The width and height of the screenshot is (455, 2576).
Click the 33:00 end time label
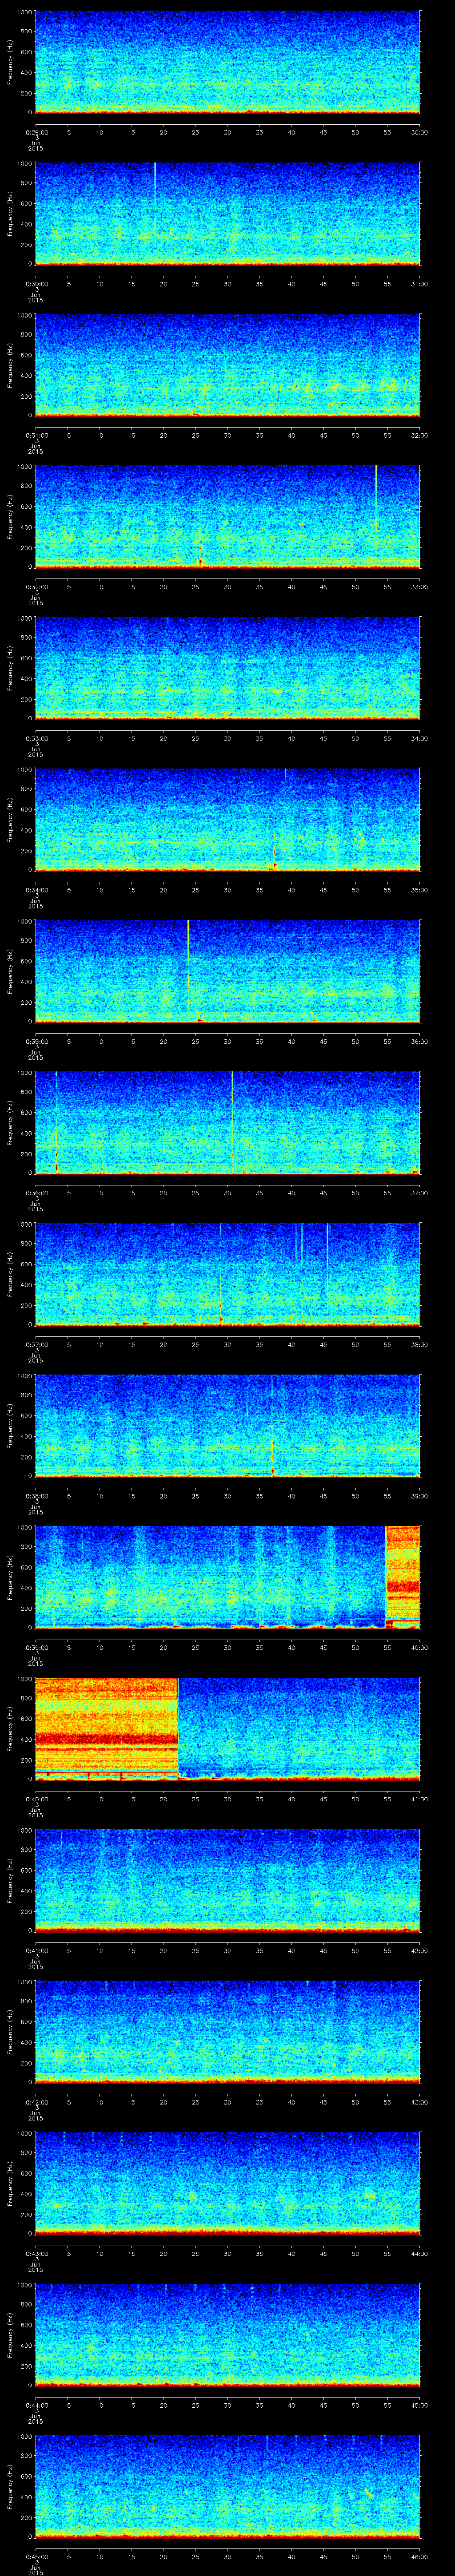(420, 587)
